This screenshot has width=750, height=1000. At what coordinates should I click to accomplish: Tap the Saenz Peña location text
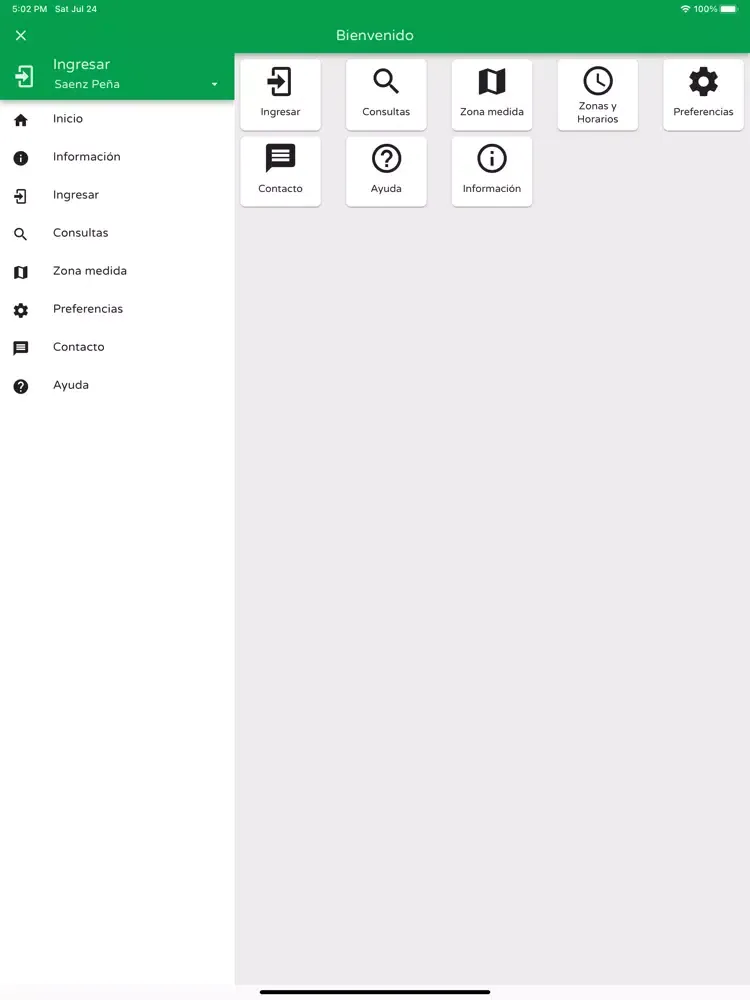pos(87,84)
